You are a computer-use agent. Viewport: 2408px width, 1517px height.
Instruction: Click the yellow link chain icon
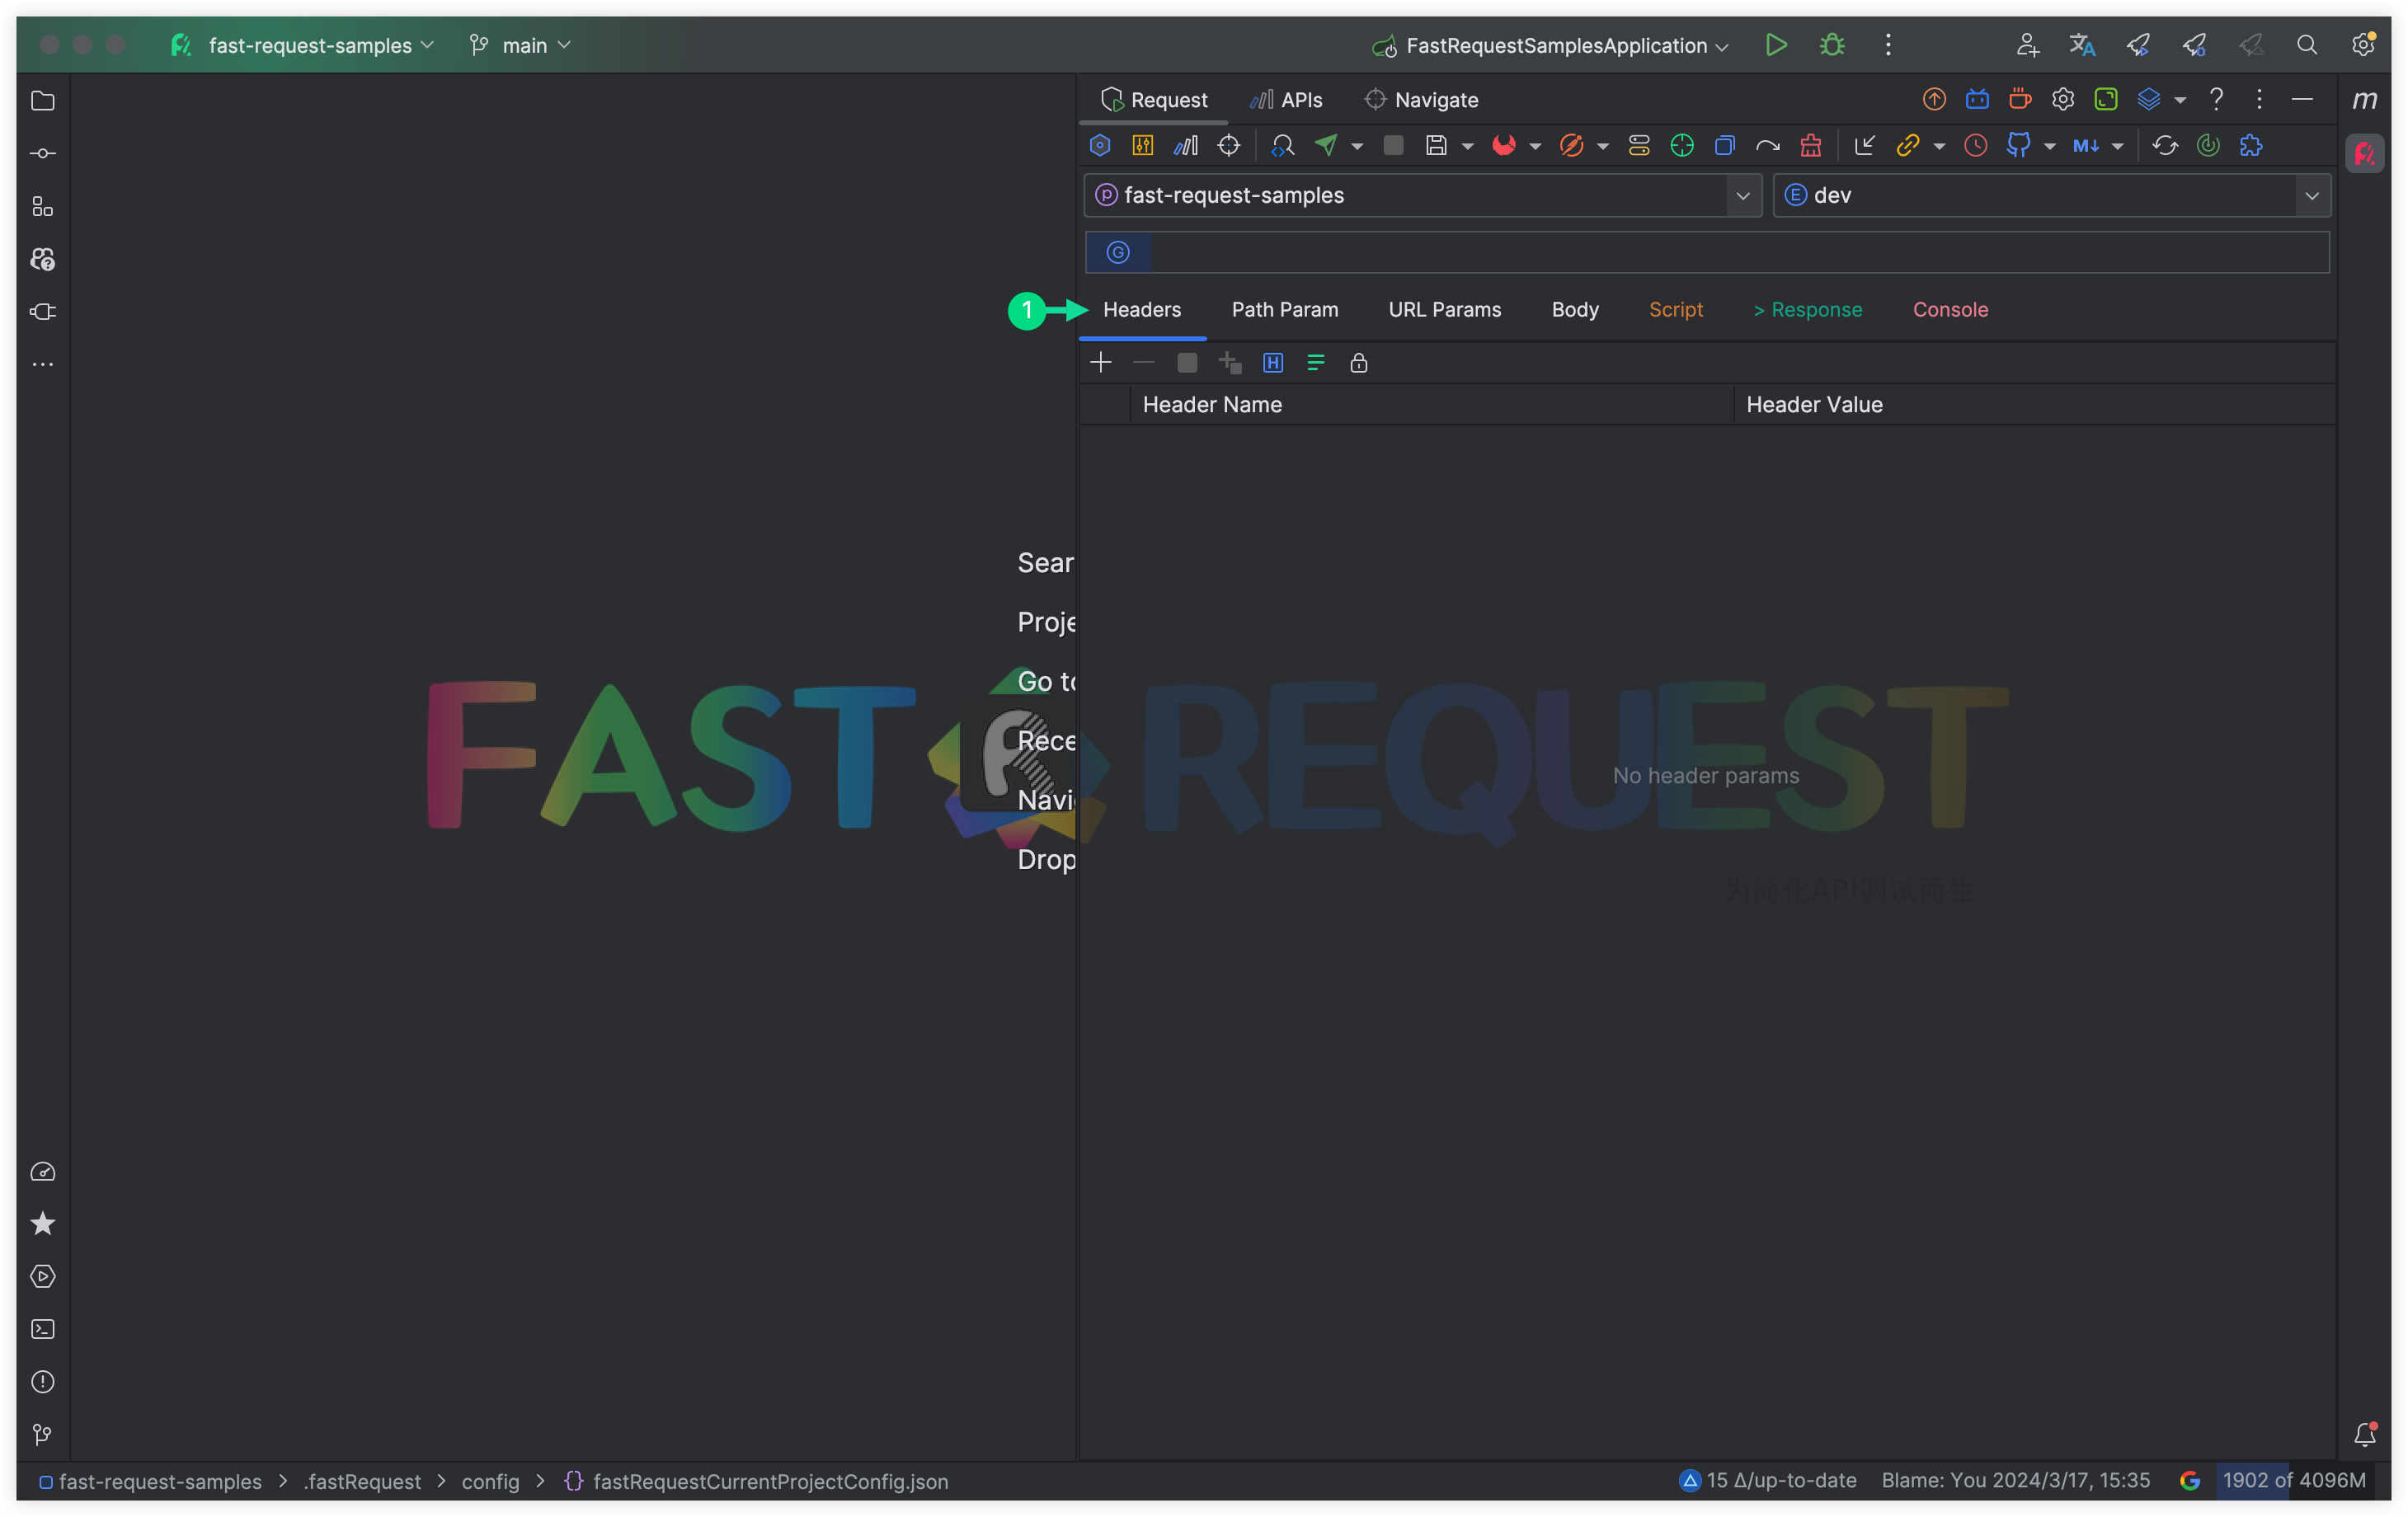click(x=1907, y=146)
